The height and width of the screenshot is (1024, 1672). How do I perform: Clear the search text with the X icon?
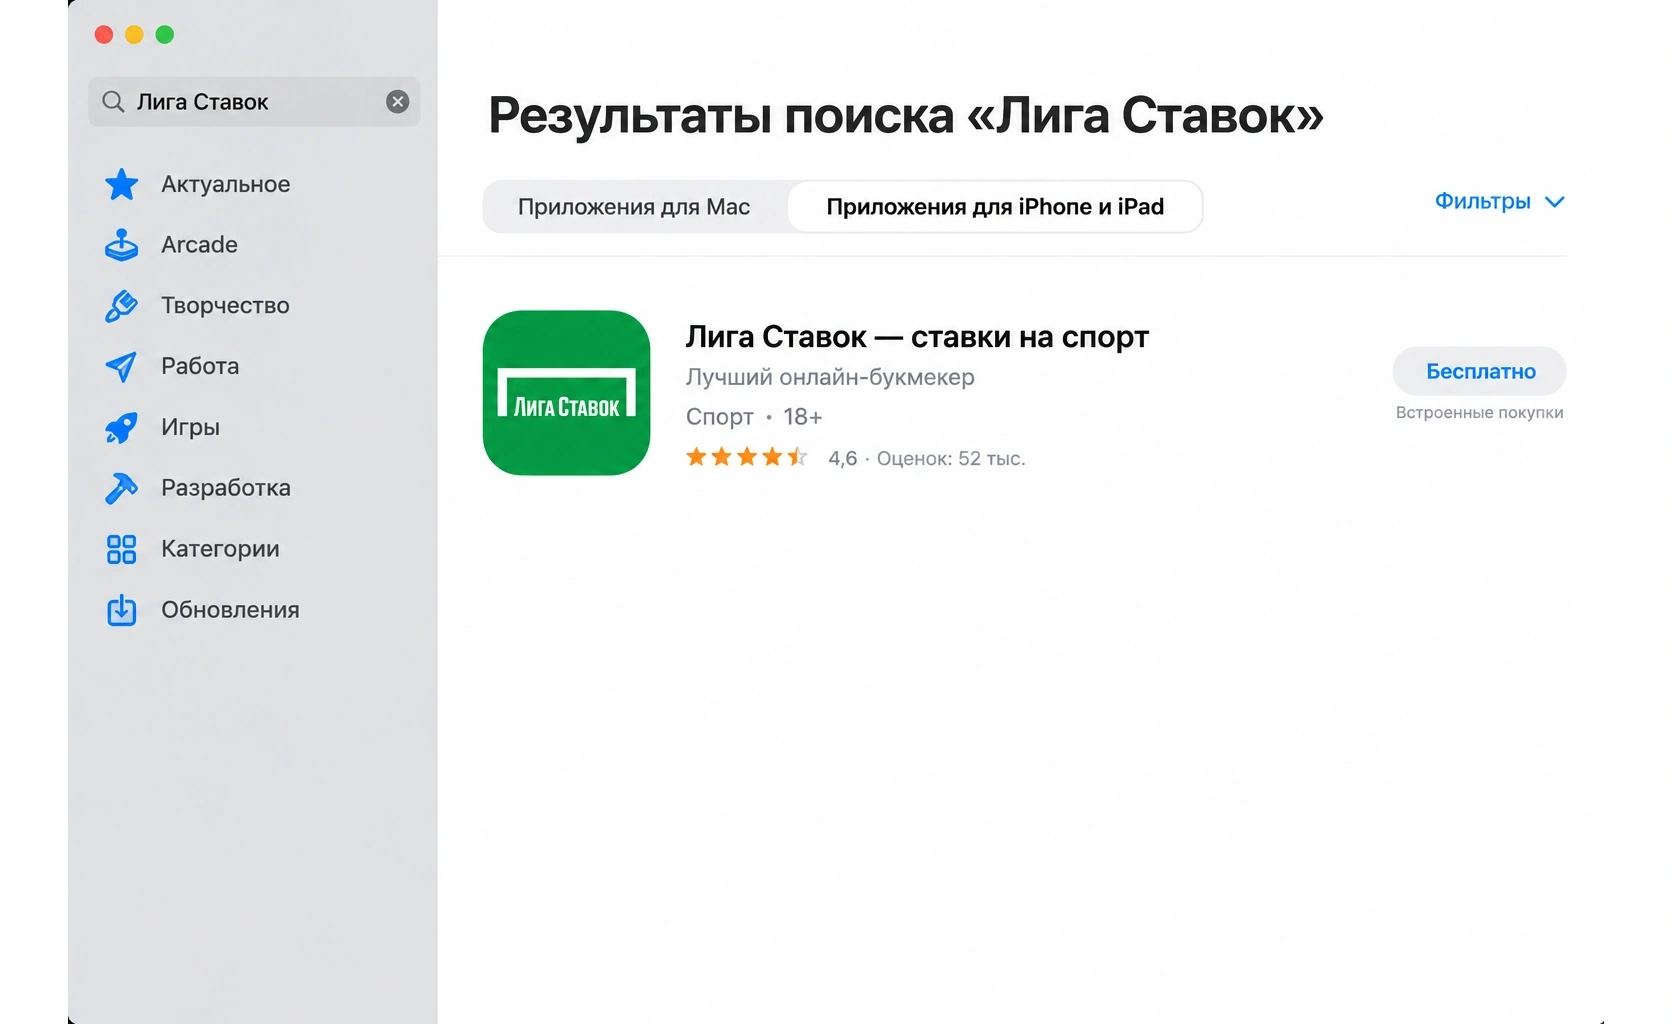pos(398,102)
